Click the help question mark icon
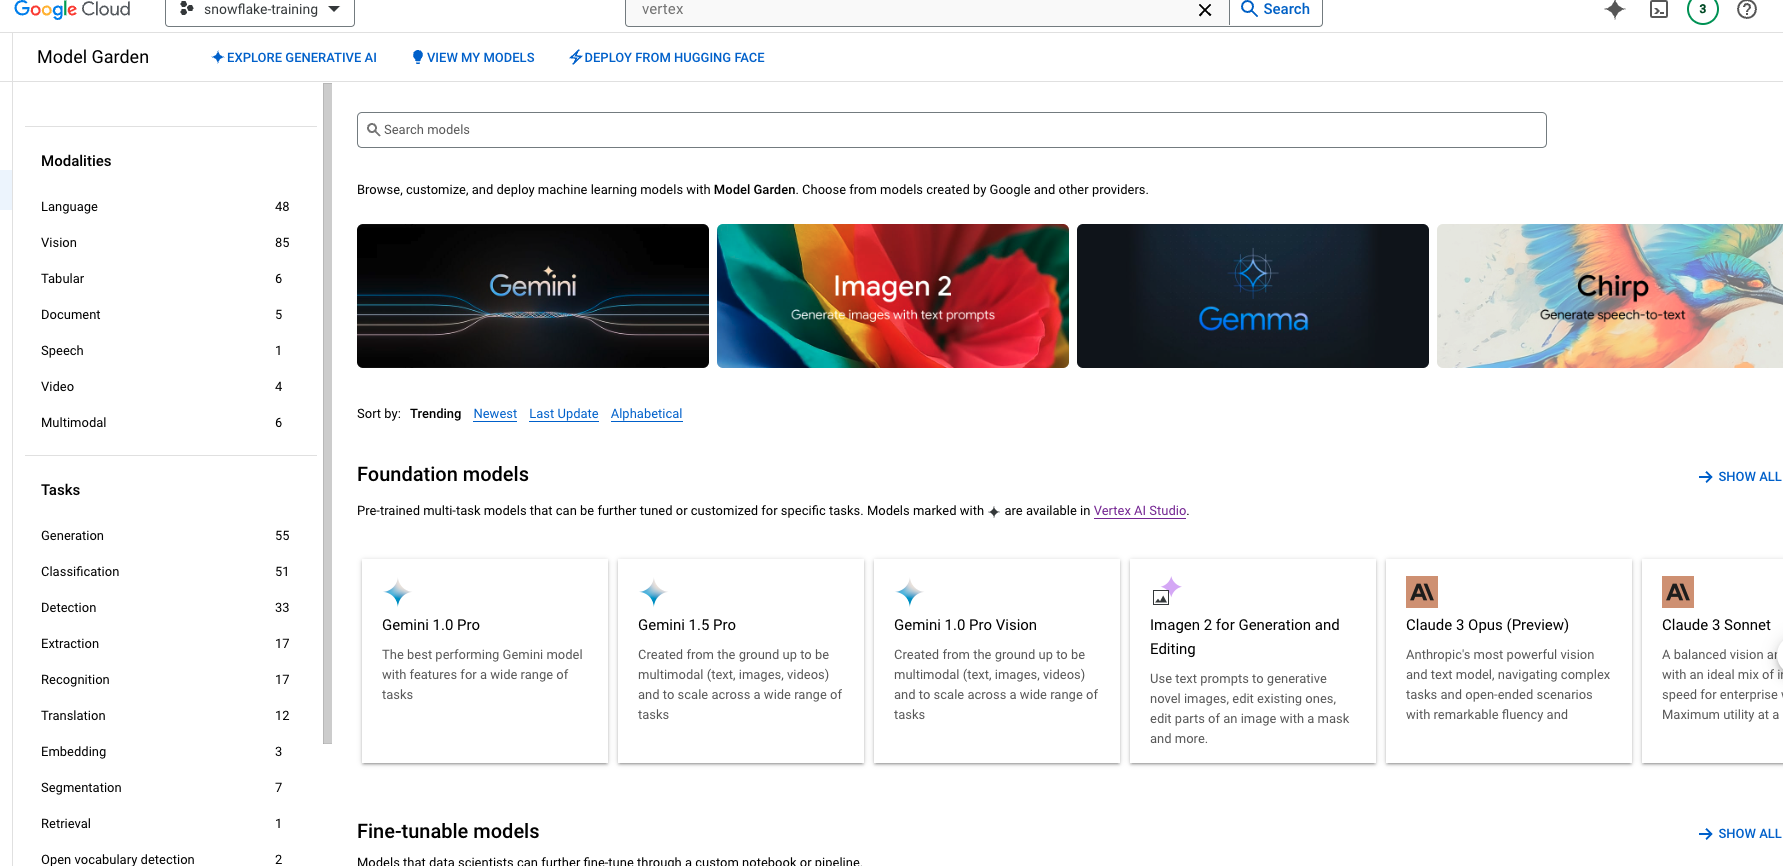Image resolution: width=1783 pixels, height=866 pixels. tap(1746, 10)
